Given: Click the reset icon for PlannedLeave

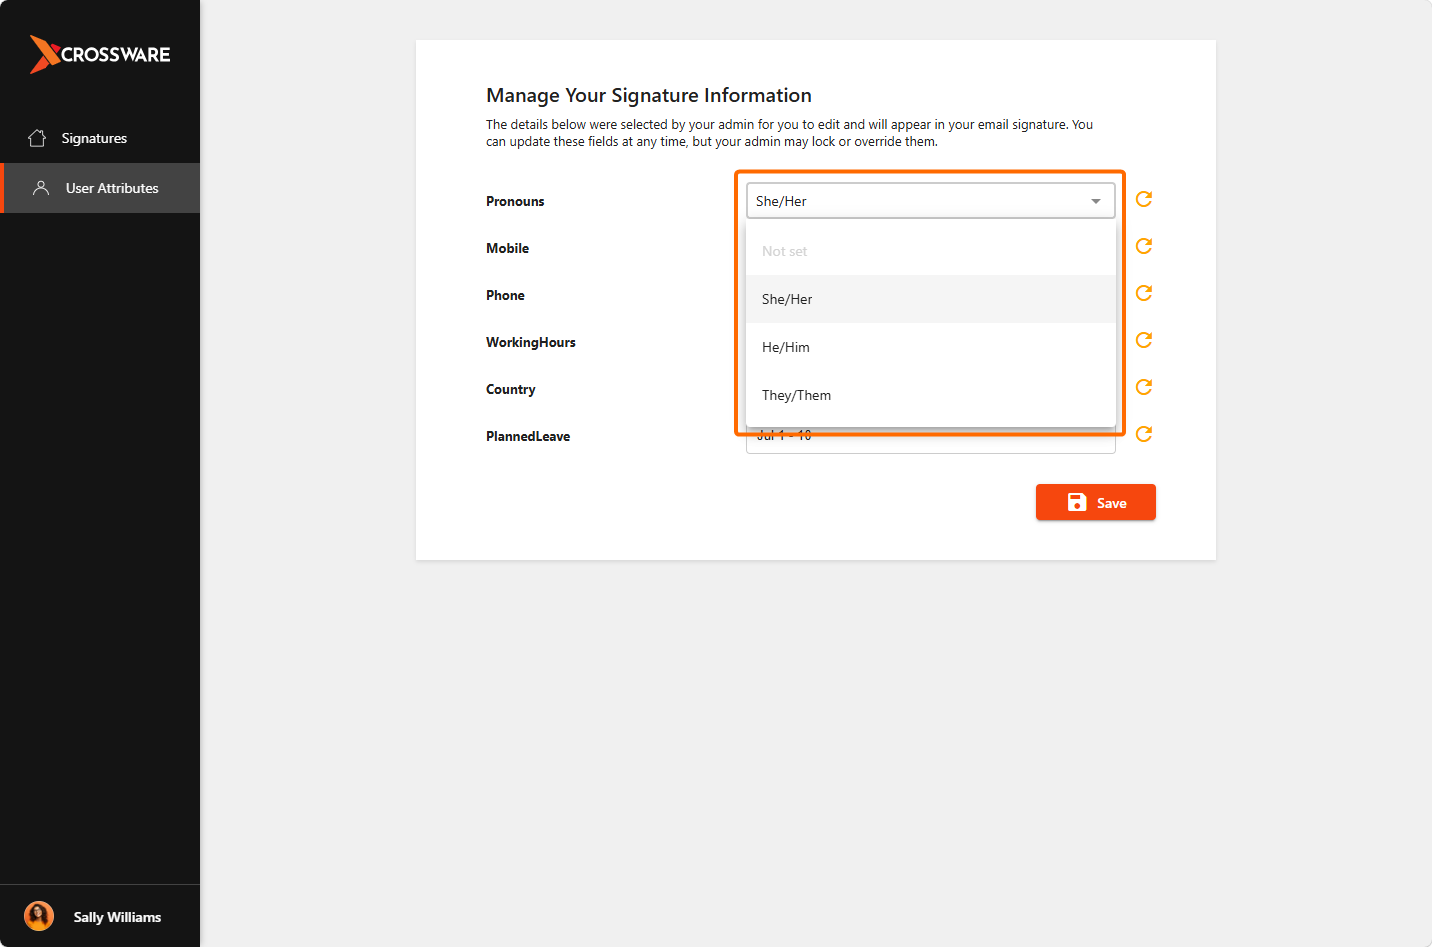Looking at the screenshot, I should (x=1144, y=434).
